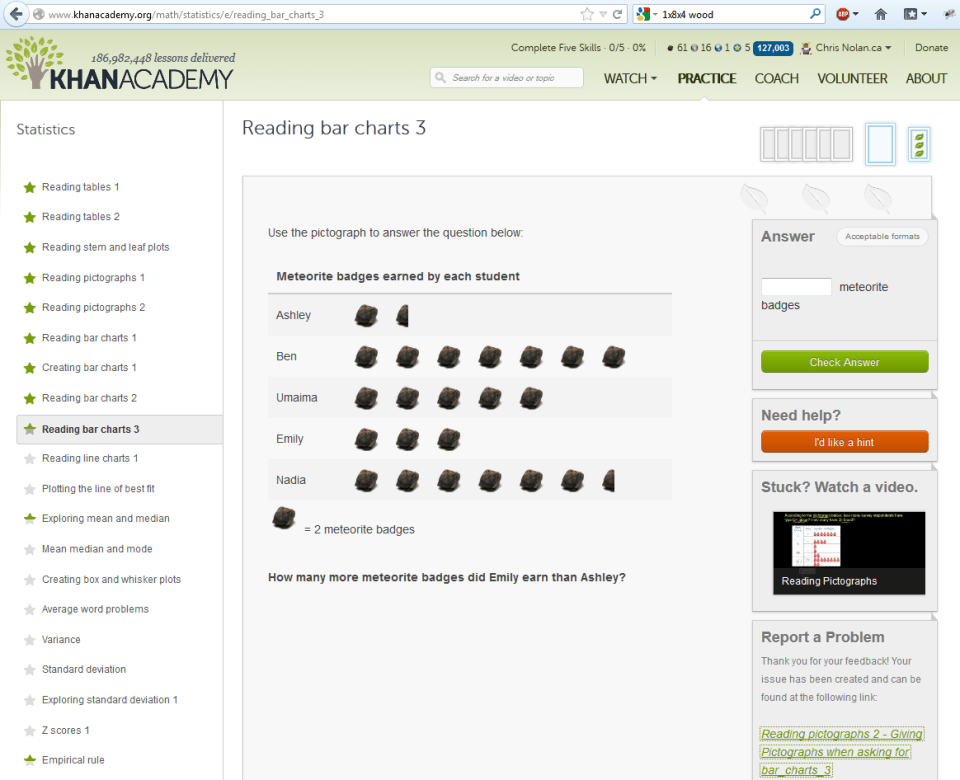Viewport: 960px width, 780px height.
Task: Click the three-leaf streak card icon
Action: (918, 144)
